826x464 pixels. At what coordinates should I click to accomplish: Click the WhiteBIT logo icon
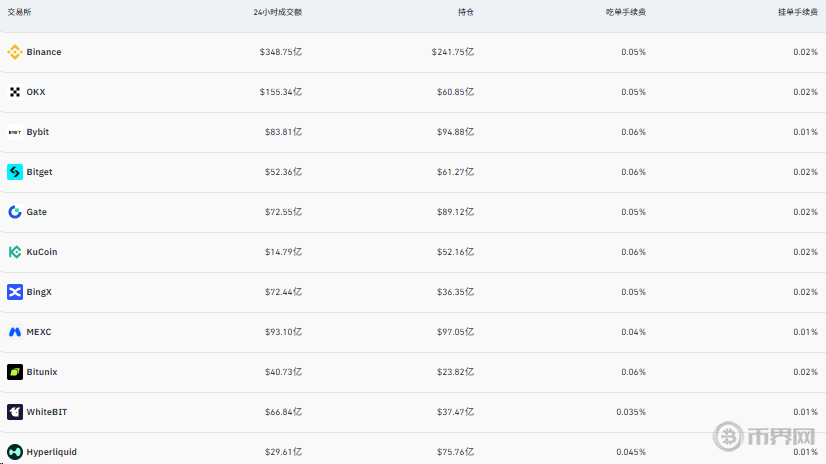coord(15,412)
